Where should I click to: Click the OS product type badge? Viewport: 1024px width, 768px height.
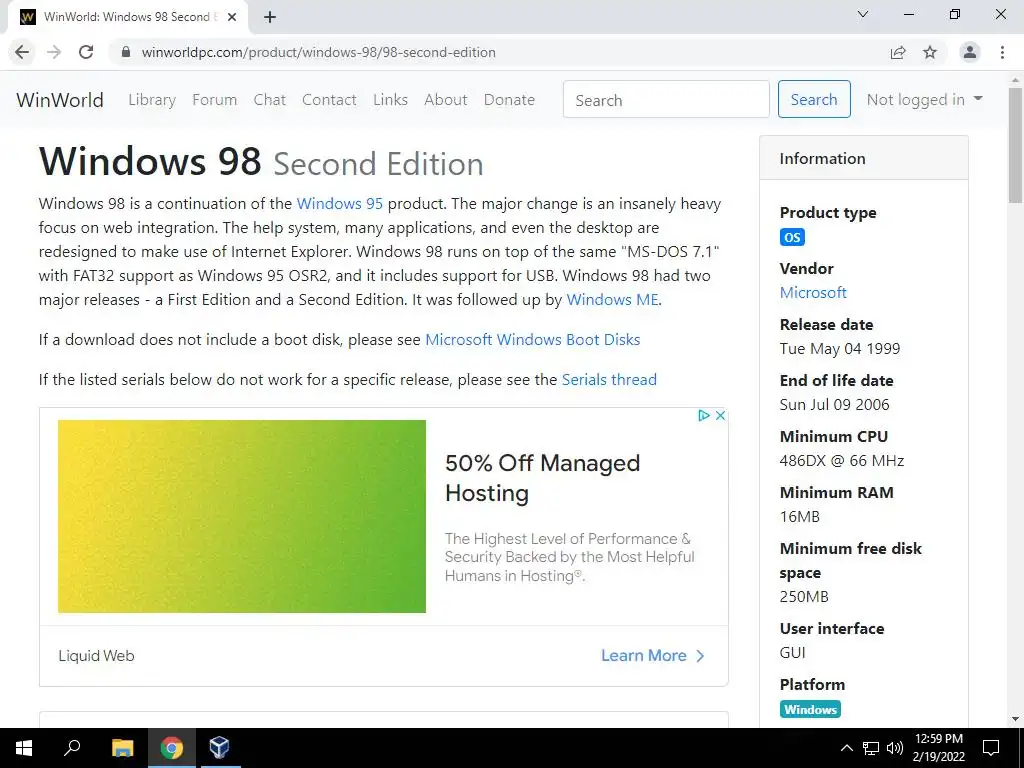tap(792, 237)
